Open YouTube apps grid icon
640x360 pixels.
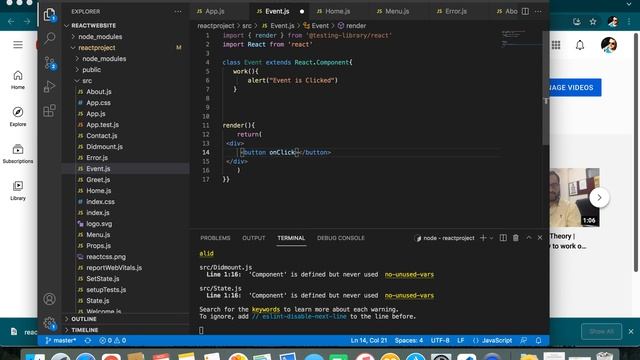tap(556, 45)
